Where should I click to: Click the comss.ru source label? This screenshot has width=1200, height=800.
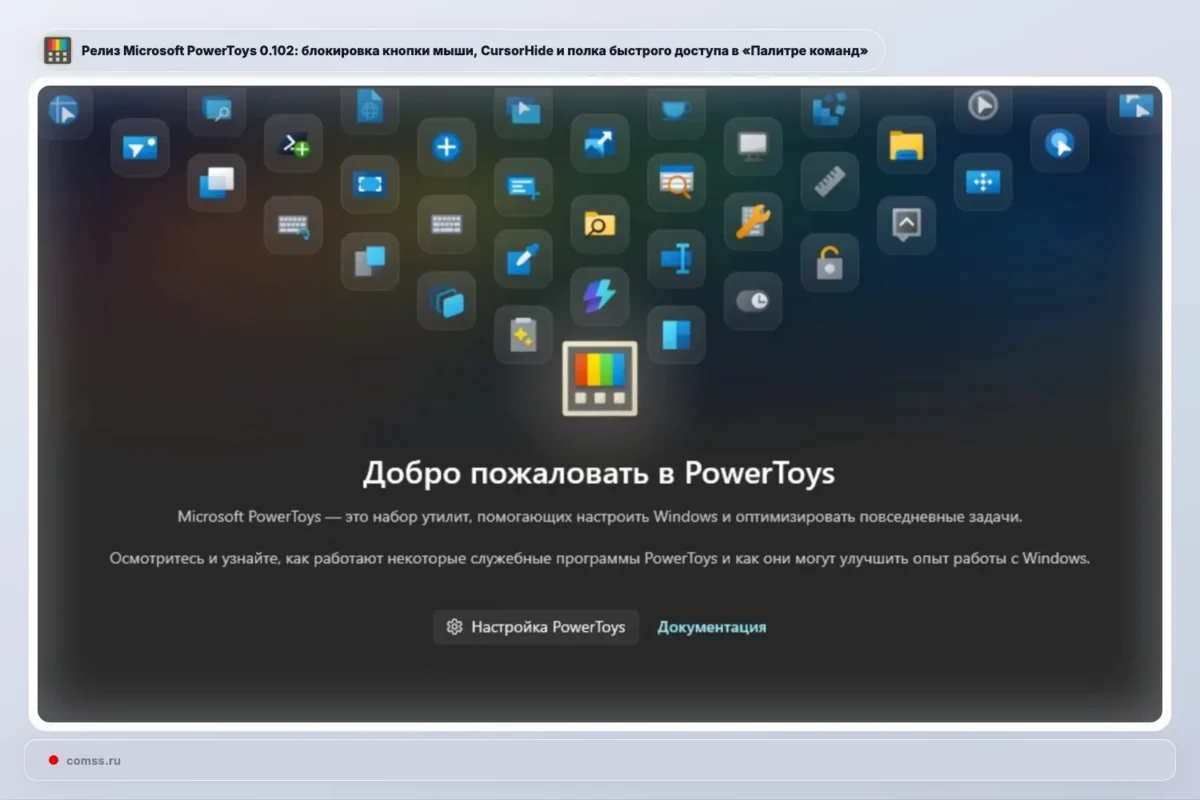point(93,760)
